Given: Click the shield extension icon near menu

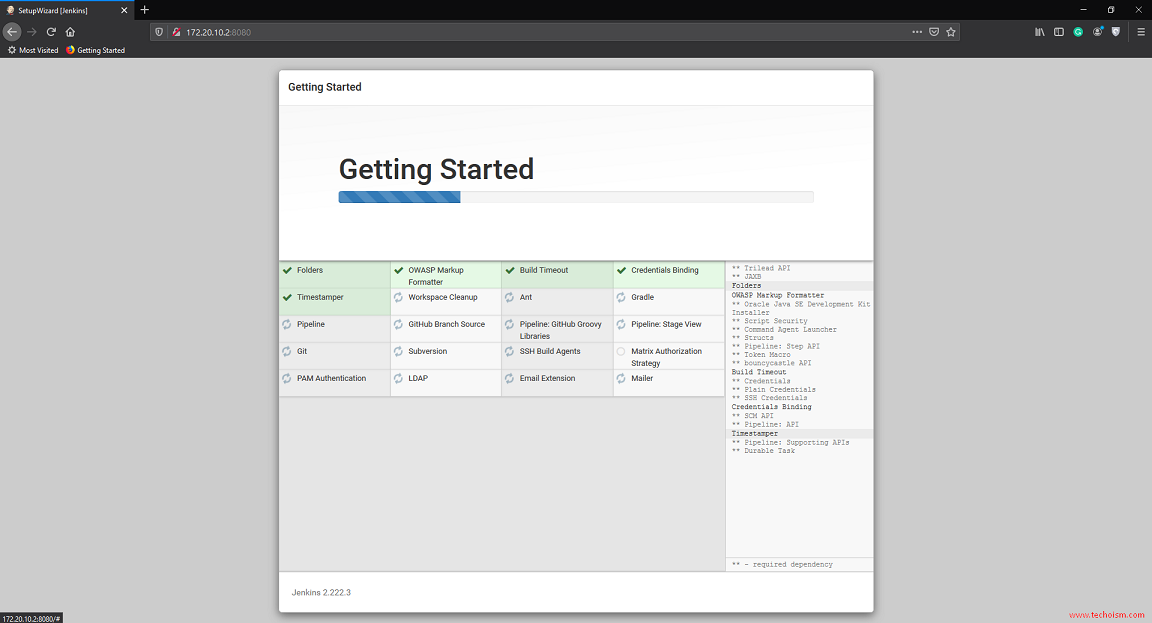Looking at the screenshot, I should coord(1116,32).
